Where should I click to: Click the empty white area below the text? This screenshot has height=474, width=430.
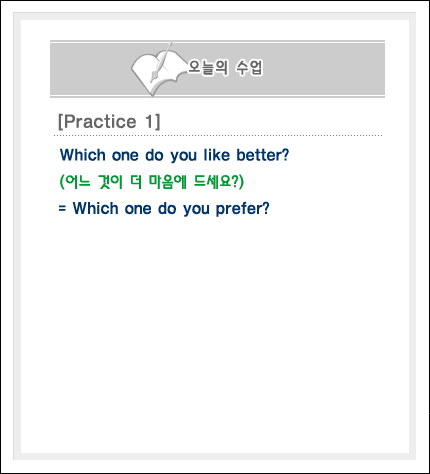click(215, 333)
